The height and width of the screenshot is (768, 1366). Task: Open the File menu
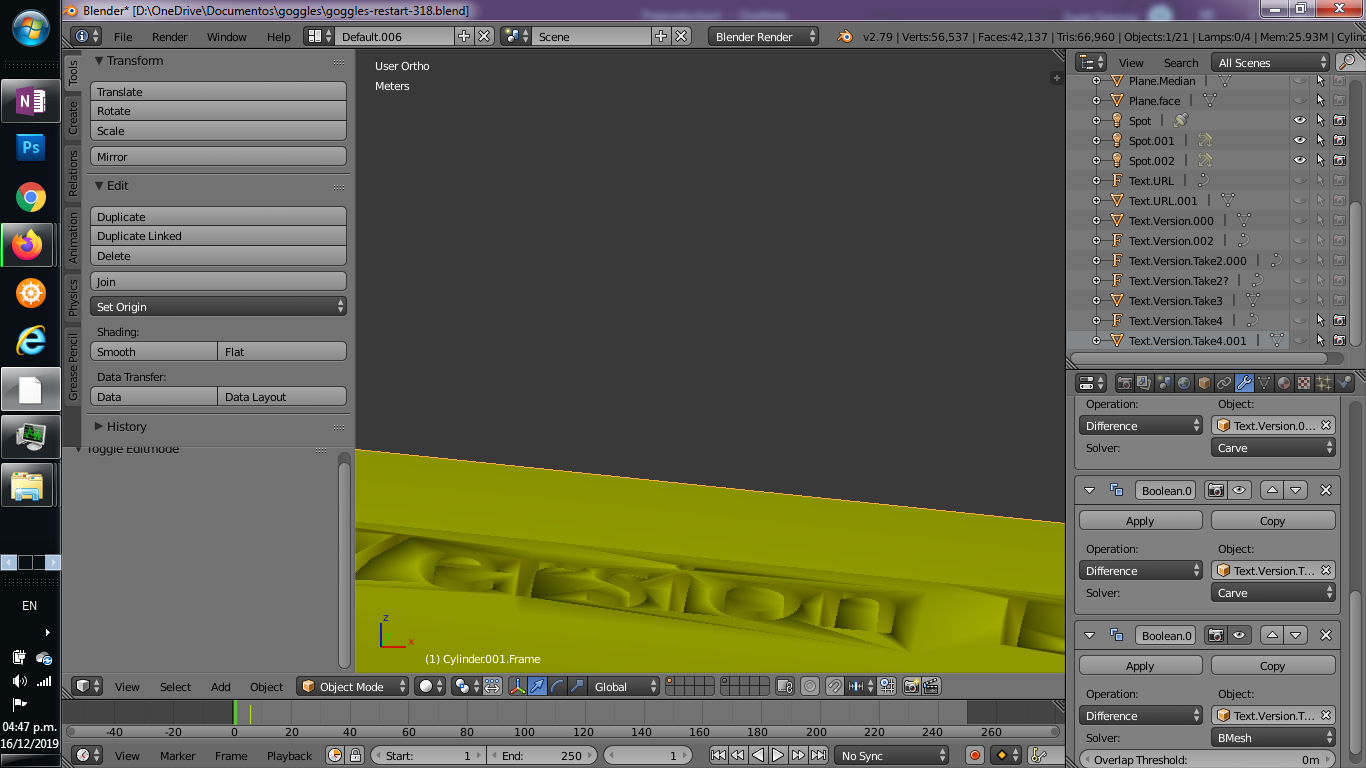(122, 37)
